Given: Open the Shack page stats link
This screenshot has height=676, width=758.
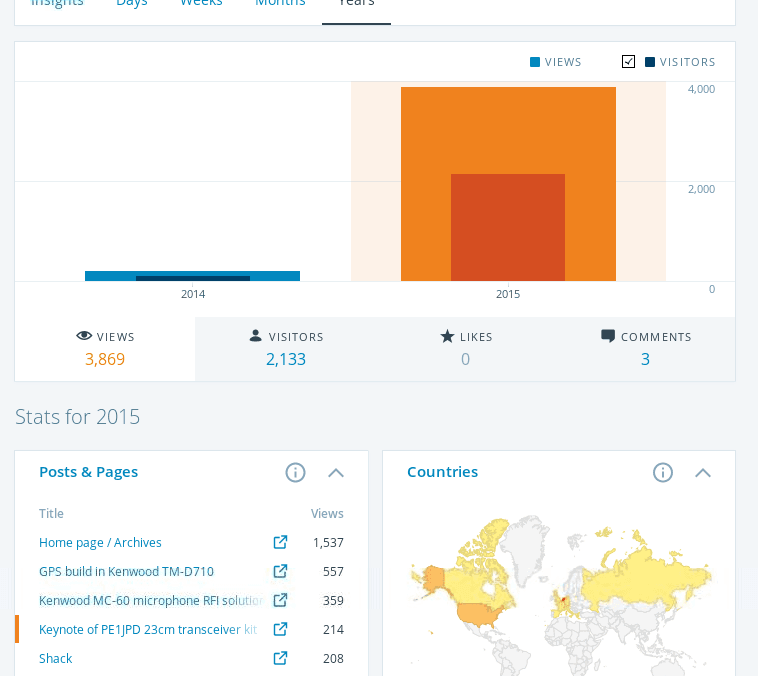Looking at the screenshot, I should click(56, 659).
